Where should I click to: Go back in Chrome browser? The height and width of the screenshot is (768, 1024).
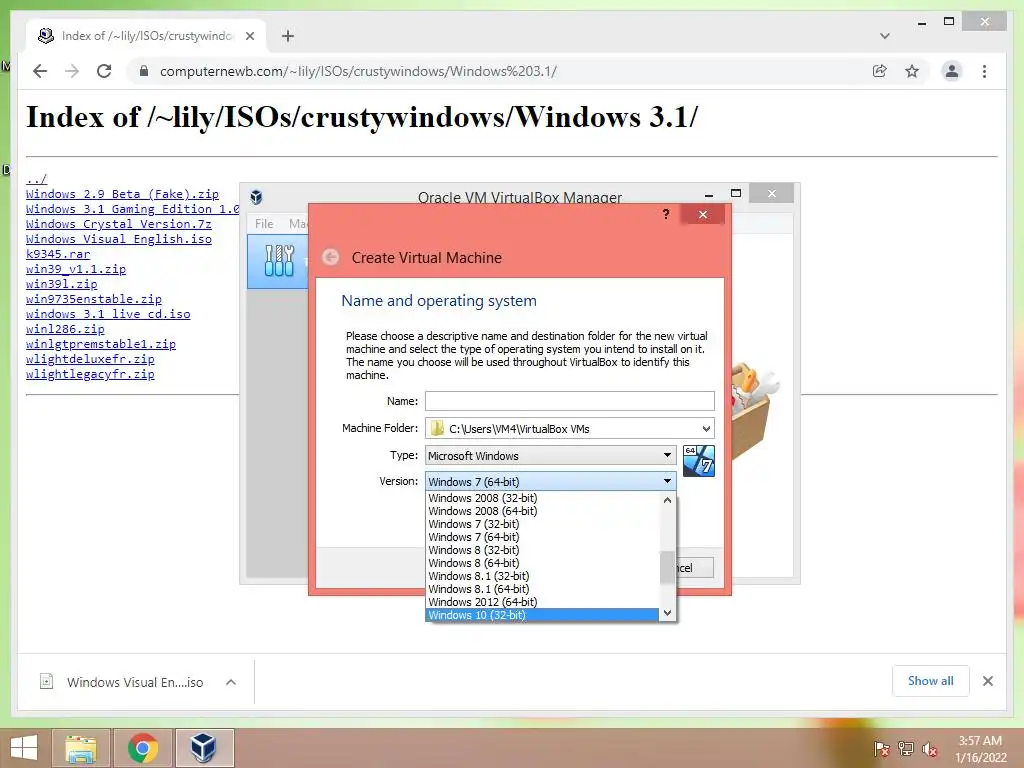40,71
